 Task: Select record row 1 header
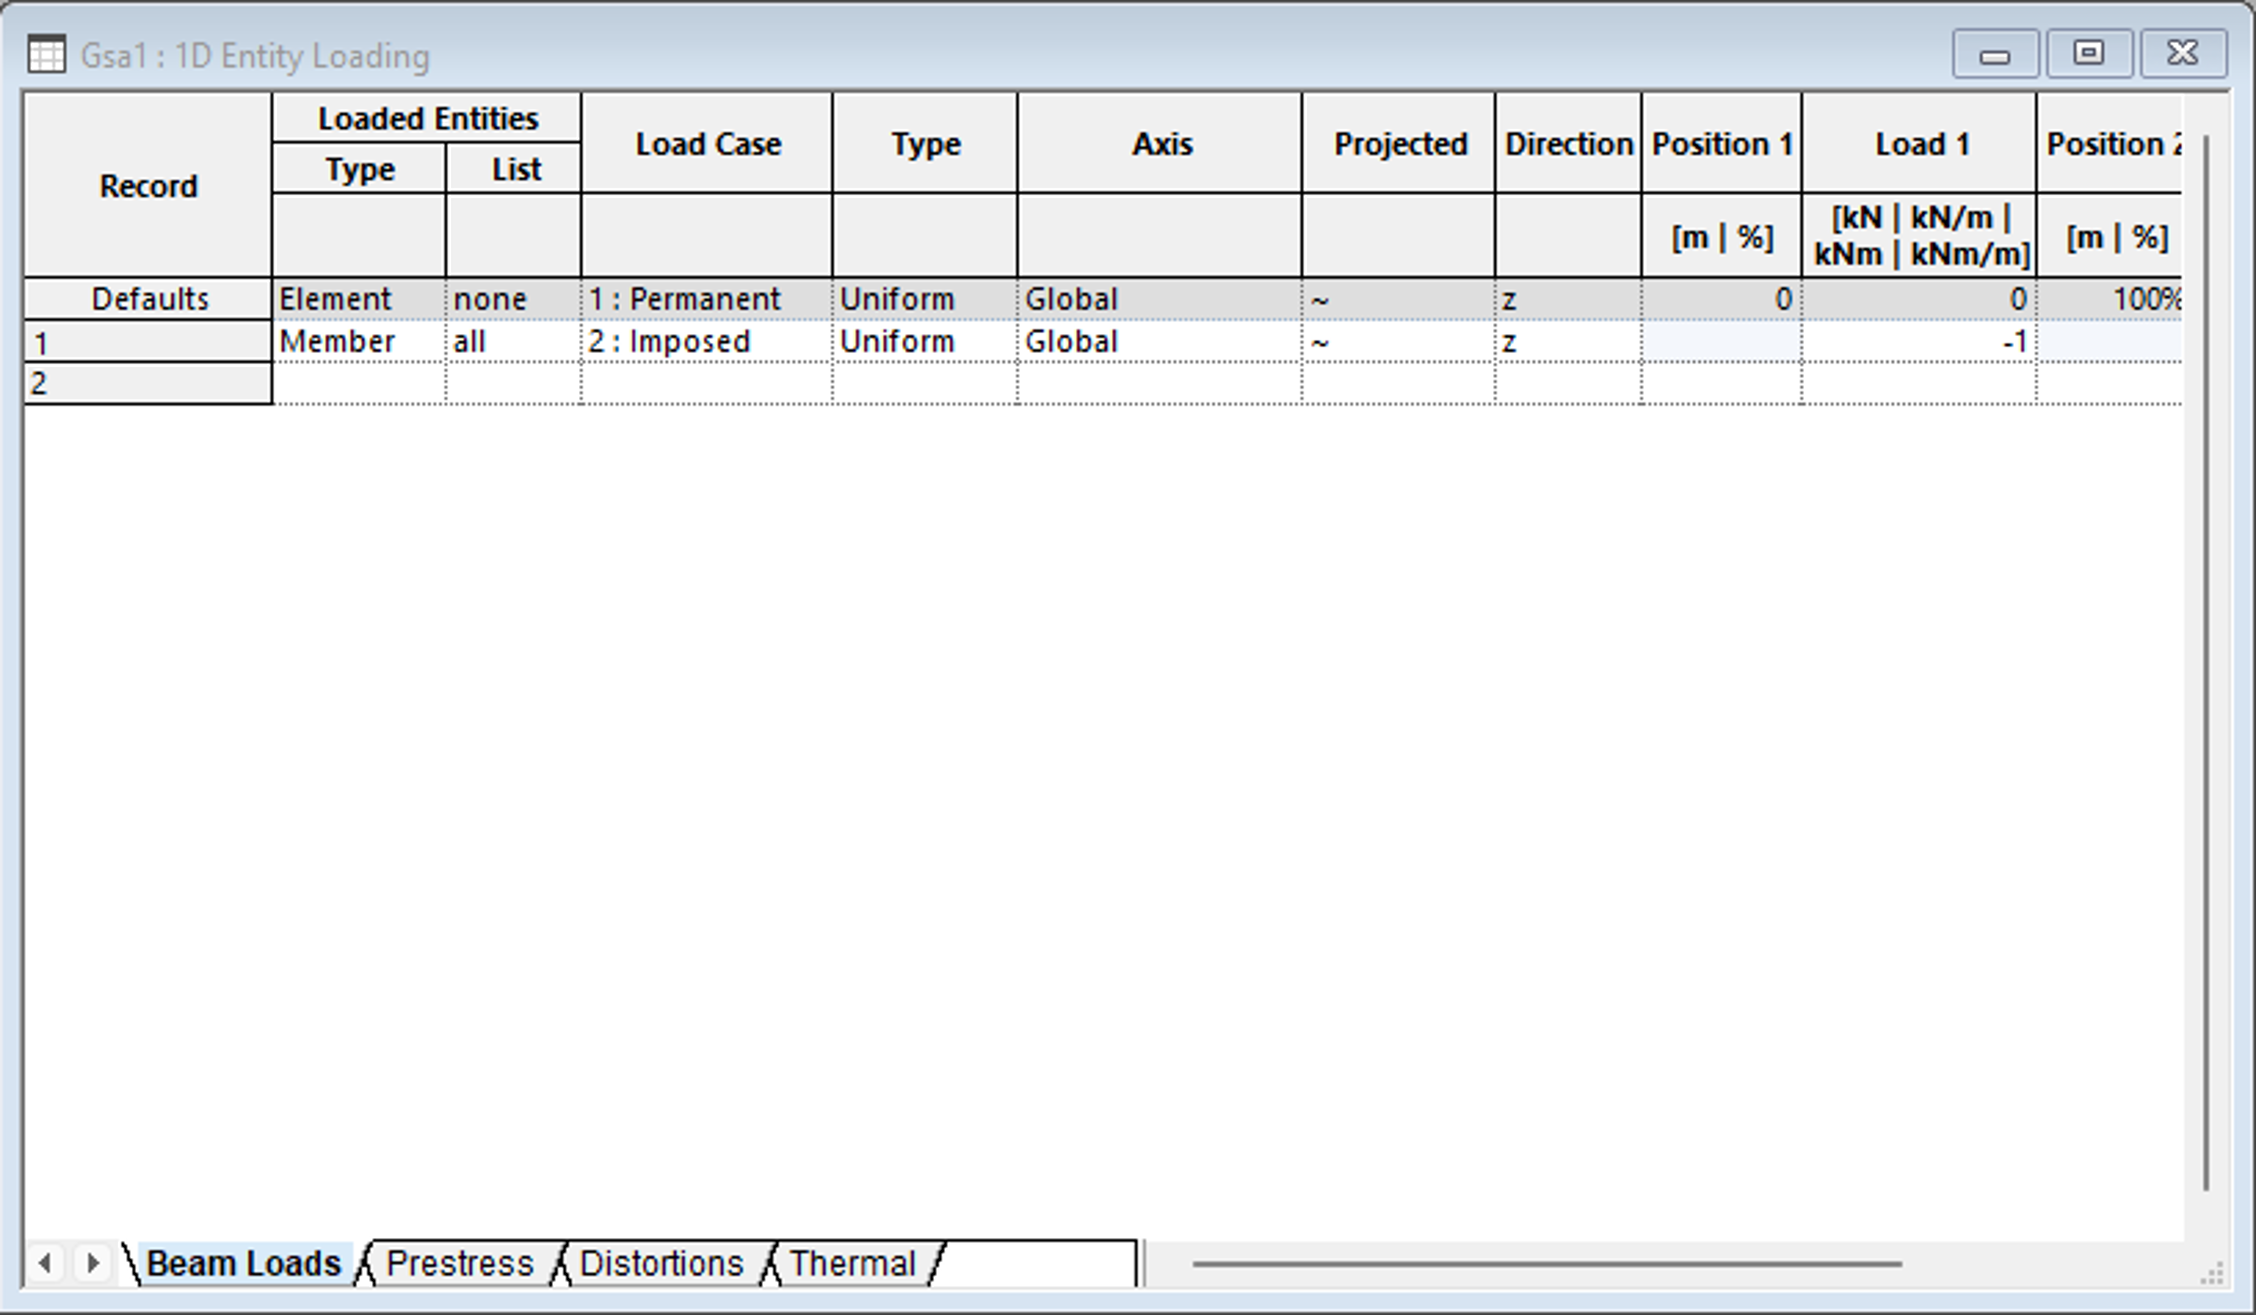pyautogui.click(x=147, y=343)
